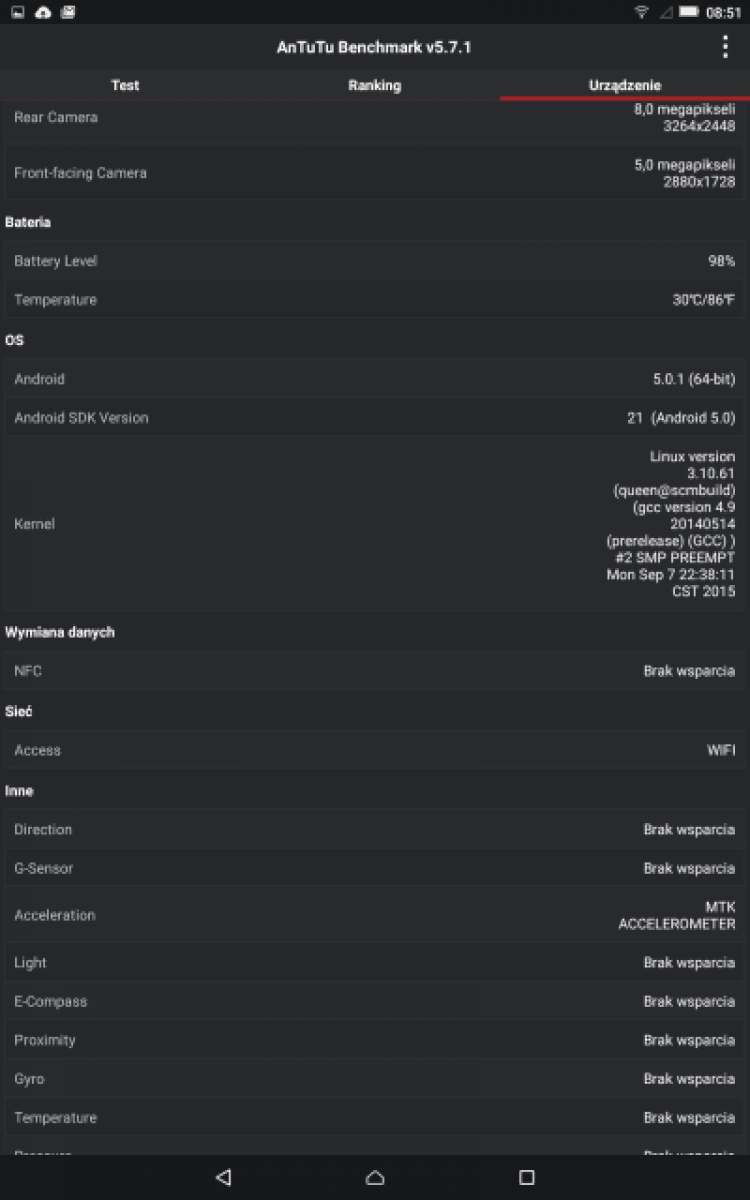Viewport: 750px width, 1200px height.
Task: Tap the clock showing 08:51
Action: pyautogui.click(x=723, y=12)
